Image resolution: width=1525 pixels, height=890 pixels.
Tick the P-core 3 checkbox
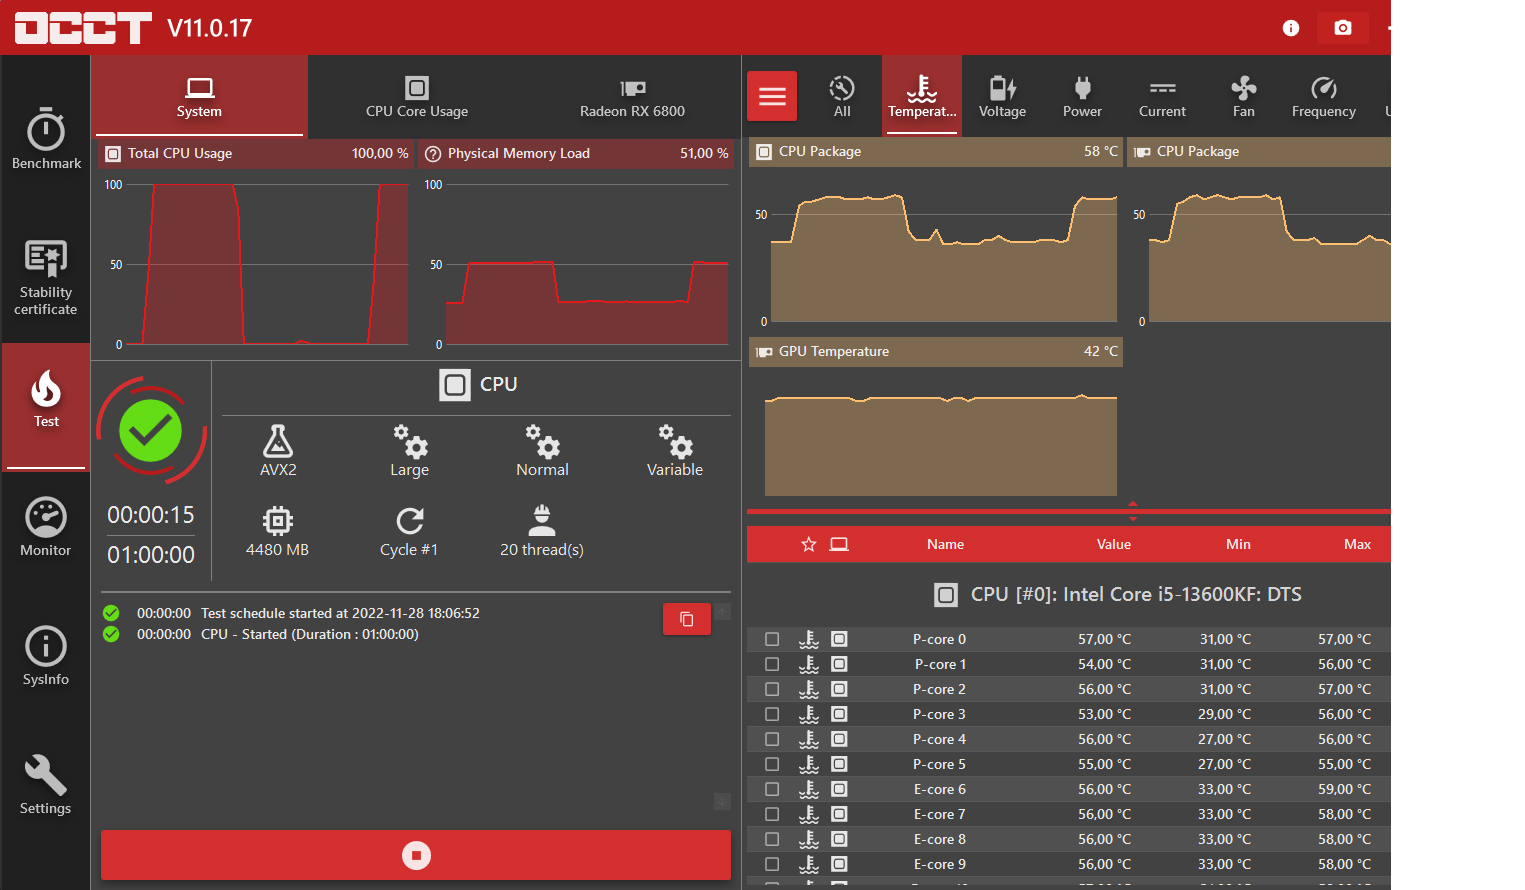(772, 714)
